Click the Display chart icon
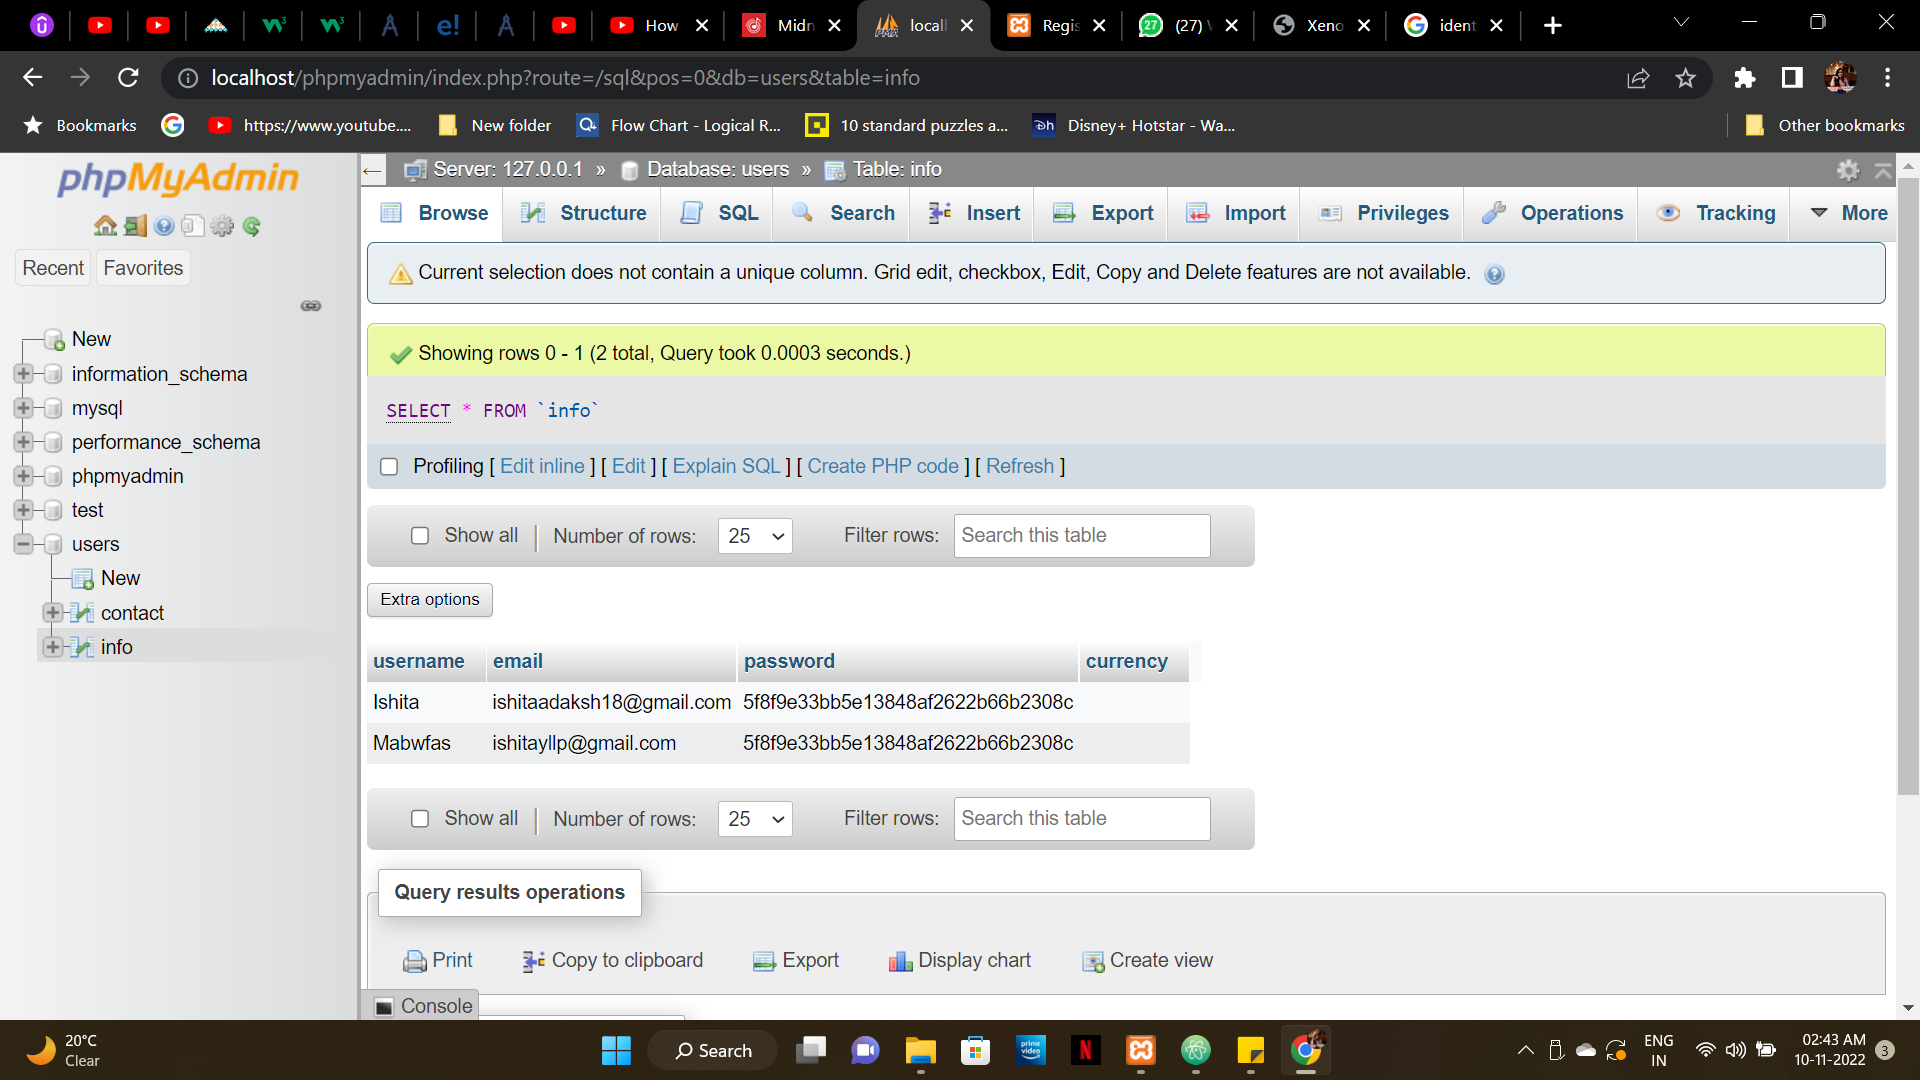Screen dimensions: 1920x1080 coord(900,961)
